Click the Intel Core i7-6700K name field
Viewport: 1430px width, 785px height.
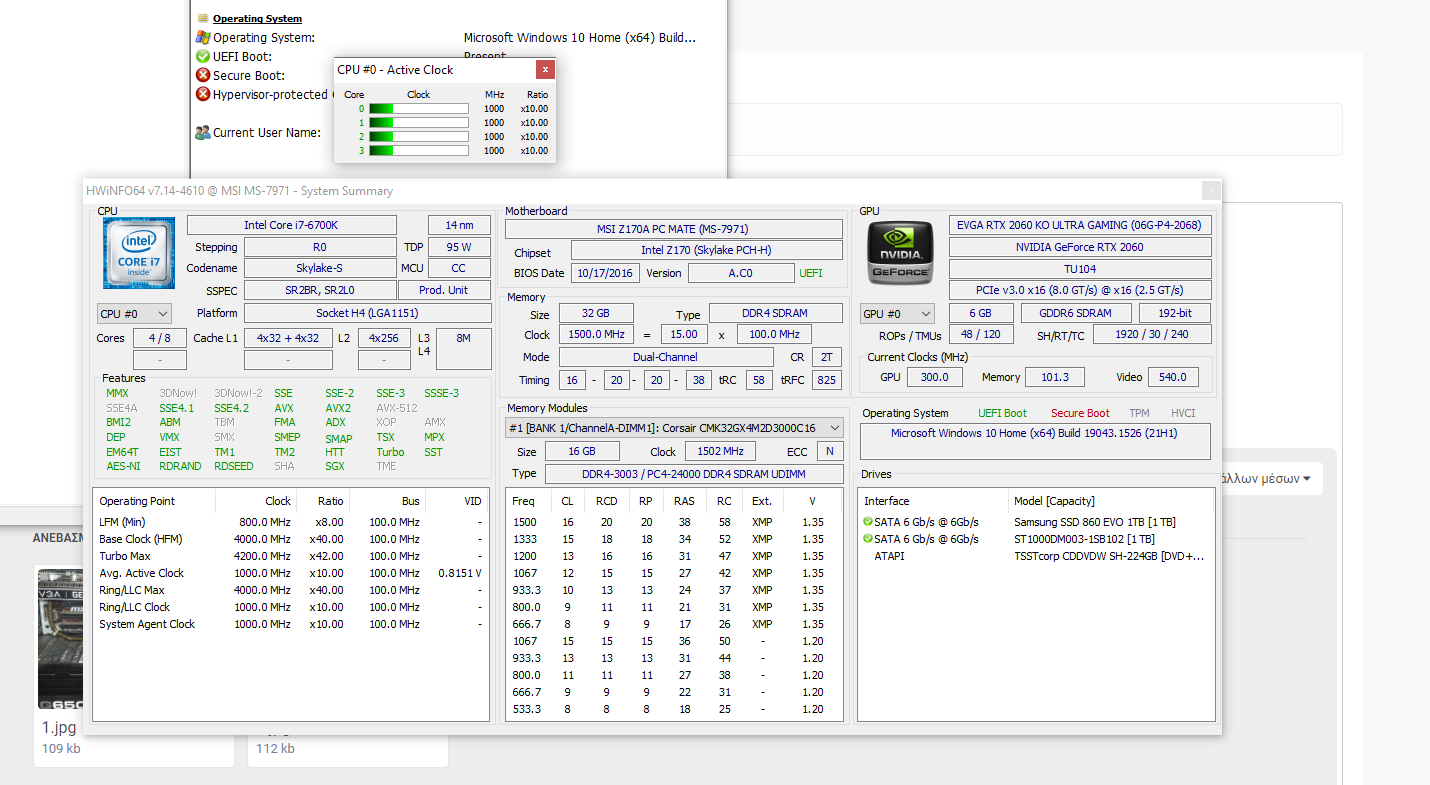click(292, 225)
